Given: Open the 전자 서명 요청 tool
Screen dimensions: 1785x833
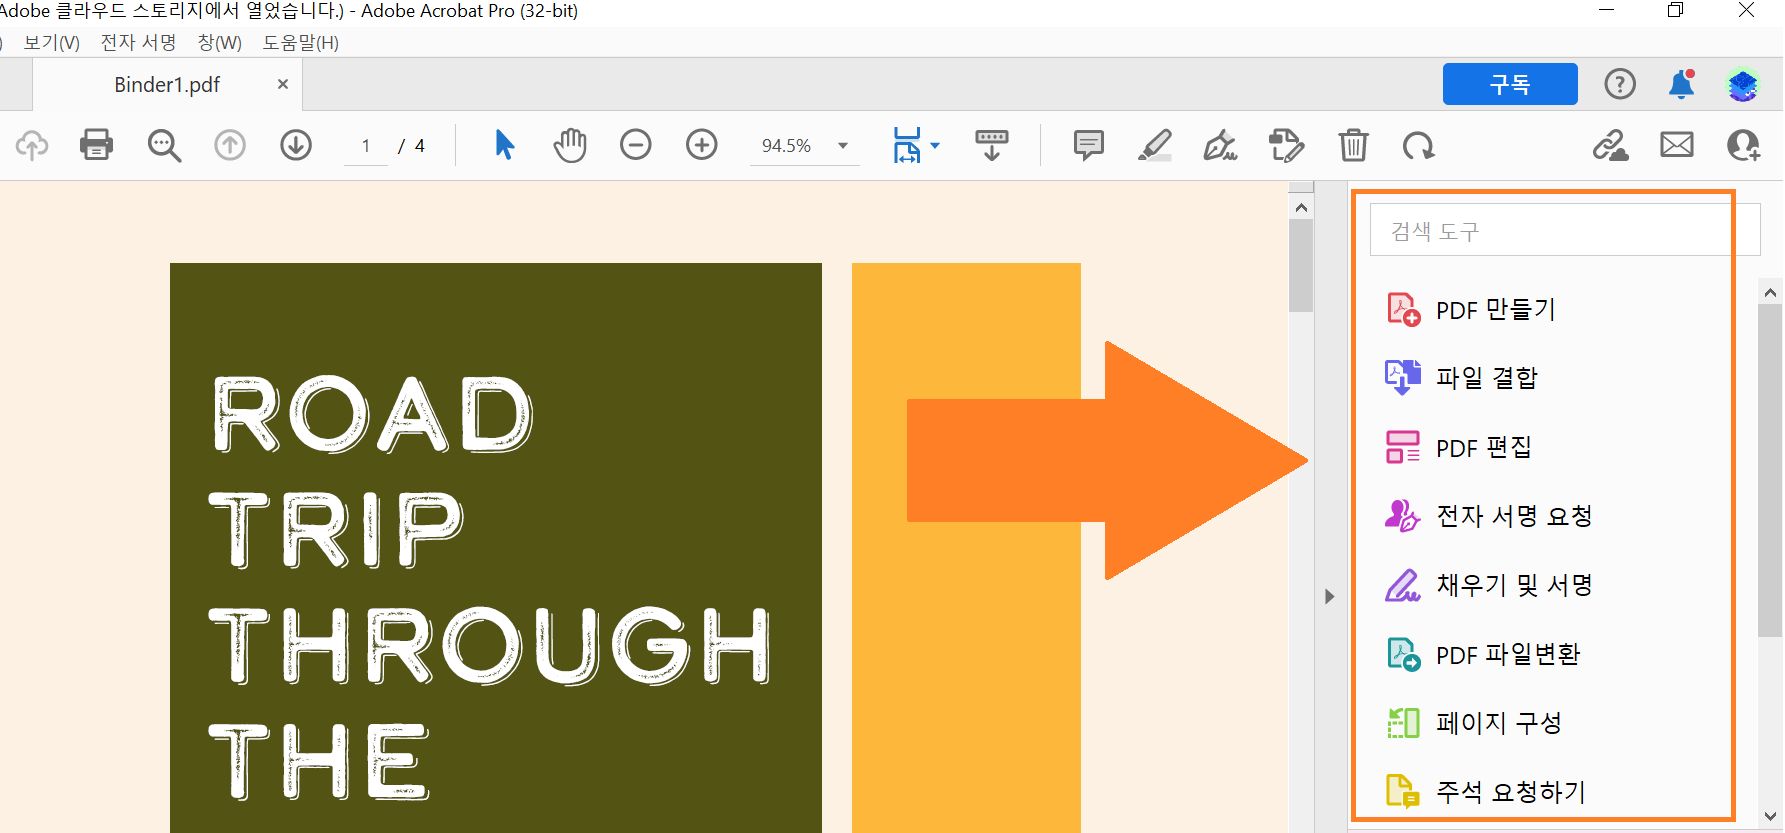Looking at the screenshot, I should pos(1488,516).
